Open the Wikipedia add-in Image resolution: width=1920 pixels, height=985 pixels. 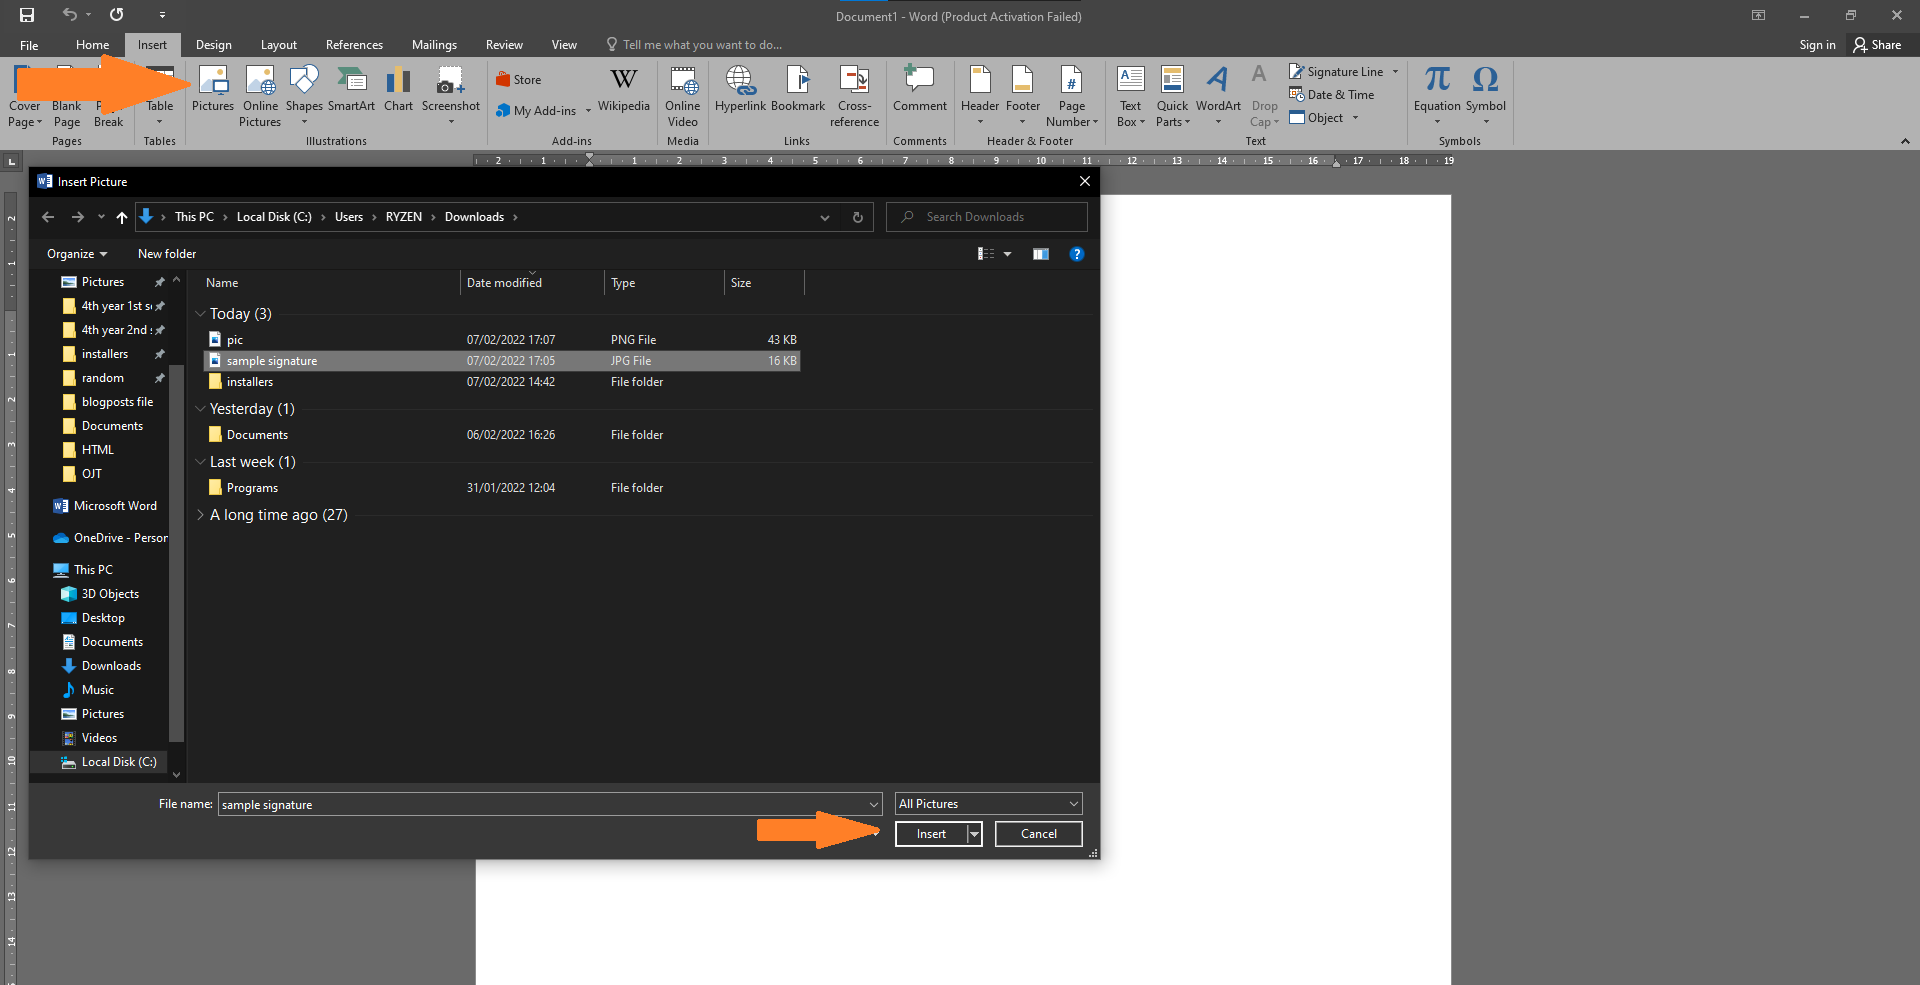click(623, 88)
